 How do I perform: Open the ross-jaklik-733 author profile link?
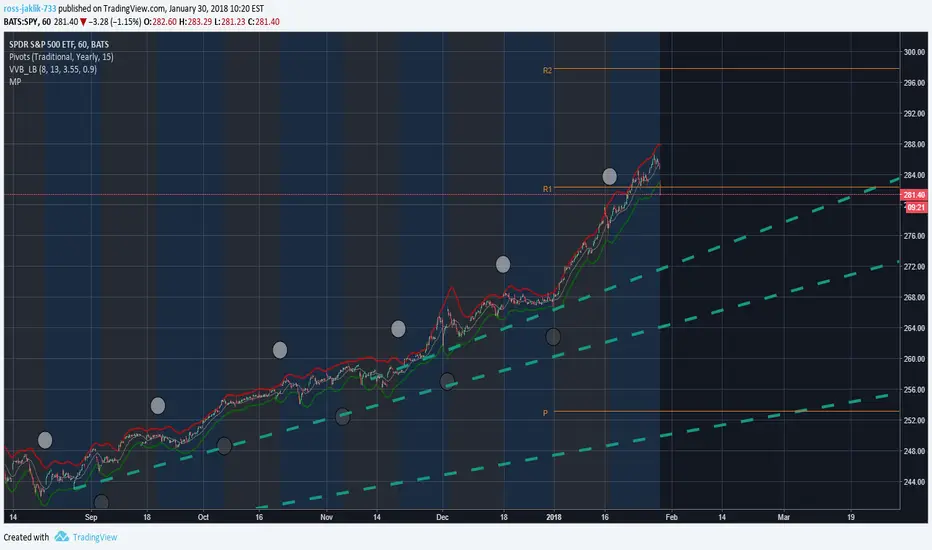tap(30, 9)
